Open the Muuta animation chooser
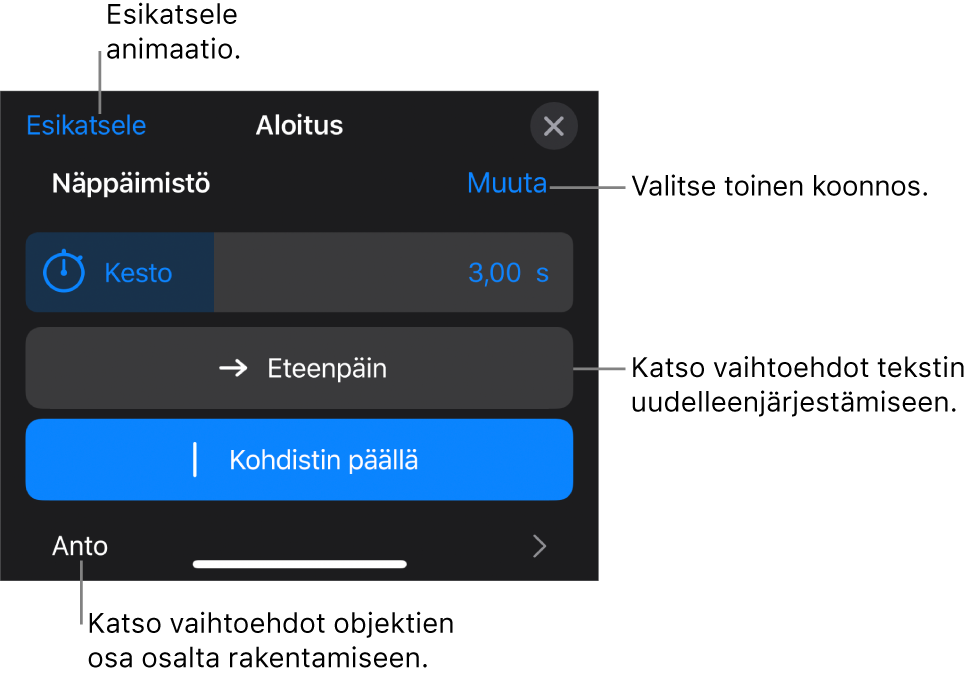974x676 pixels. [506, 184]
